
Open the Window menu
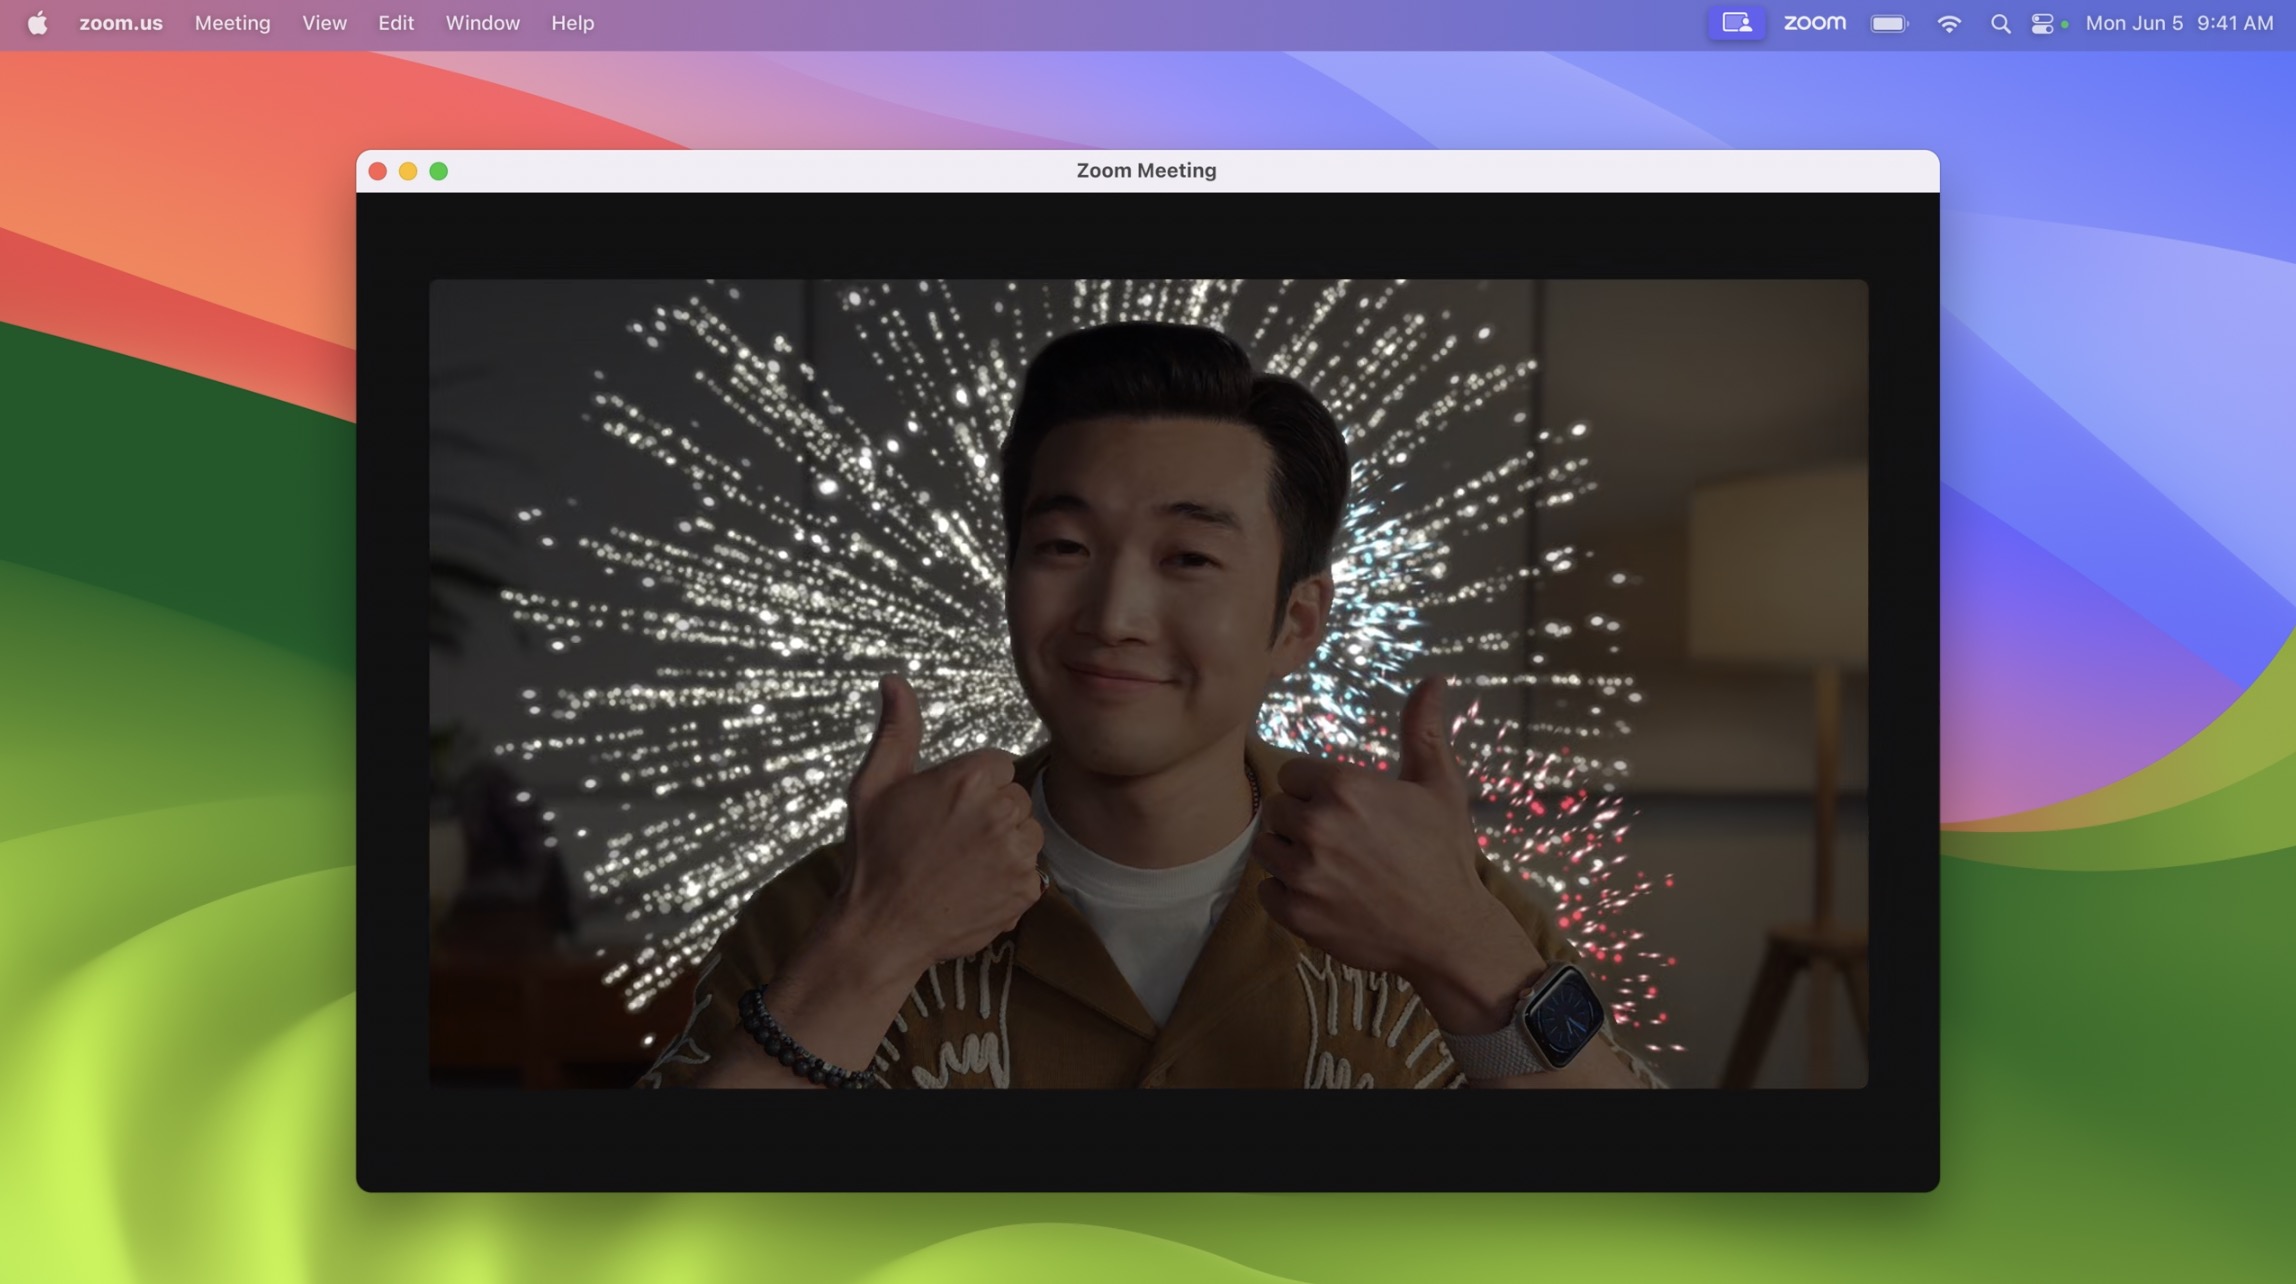[x=482, y=23]
